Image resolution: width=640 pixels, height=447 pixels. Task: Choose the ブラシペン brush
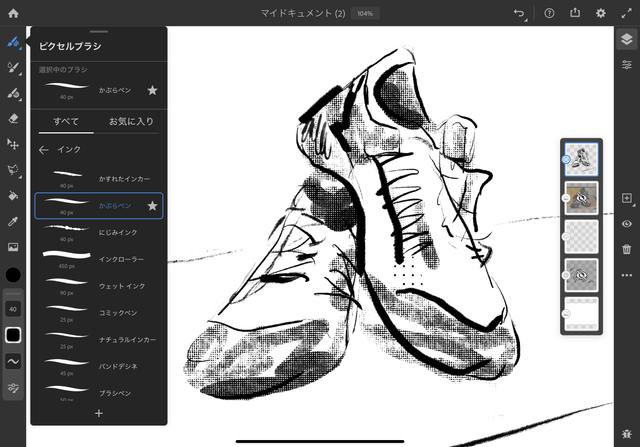pos(99,393)
